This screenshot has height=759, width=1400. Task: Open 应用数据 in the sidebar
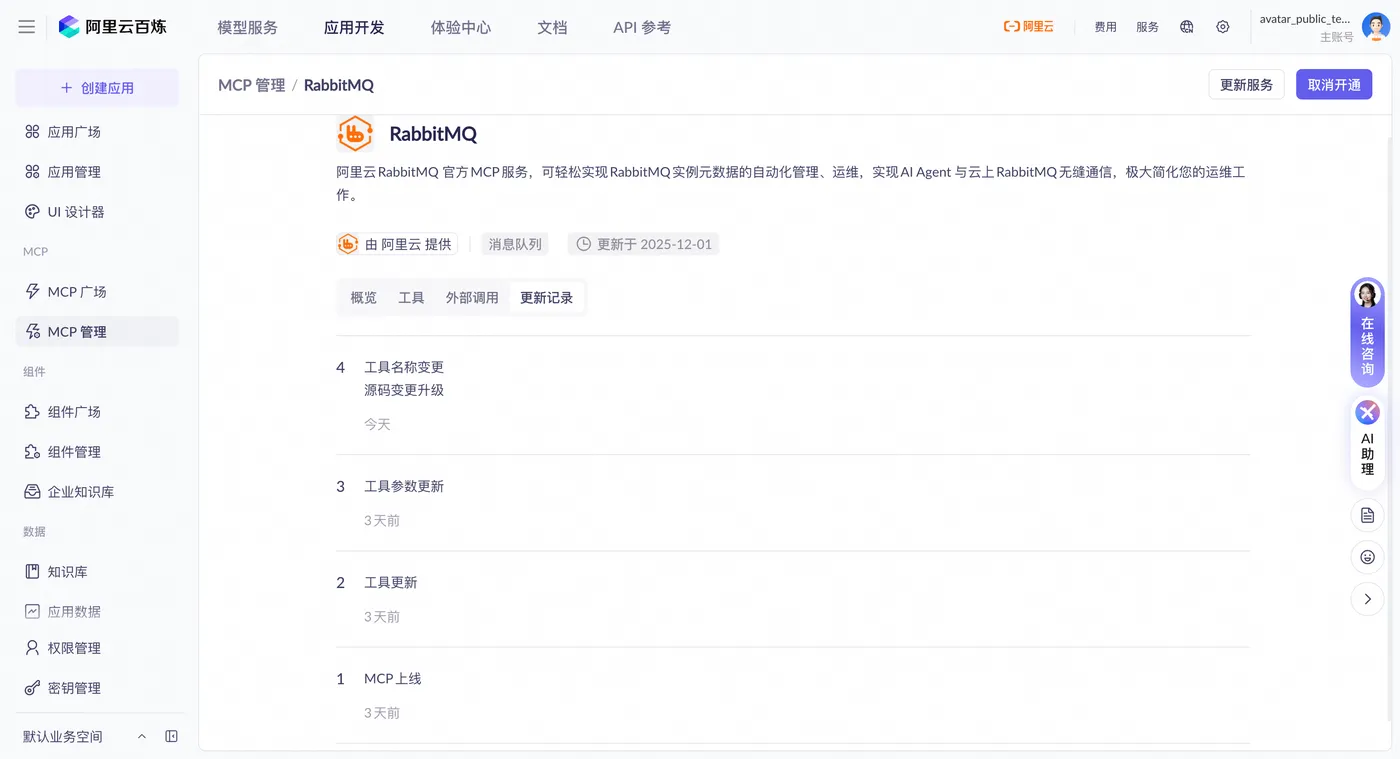tap(97, 611)
